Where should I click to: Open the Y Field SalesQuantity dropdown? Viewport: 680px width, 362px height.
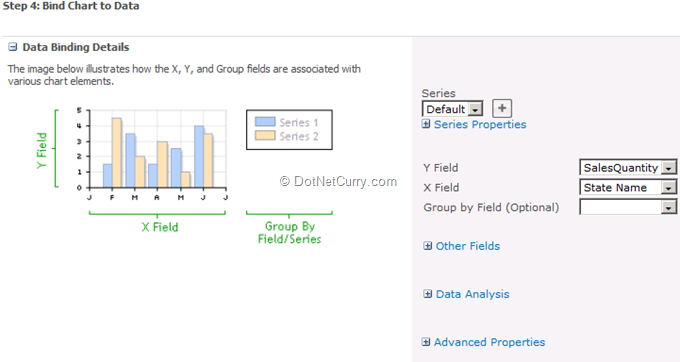(x=628, y=167)
